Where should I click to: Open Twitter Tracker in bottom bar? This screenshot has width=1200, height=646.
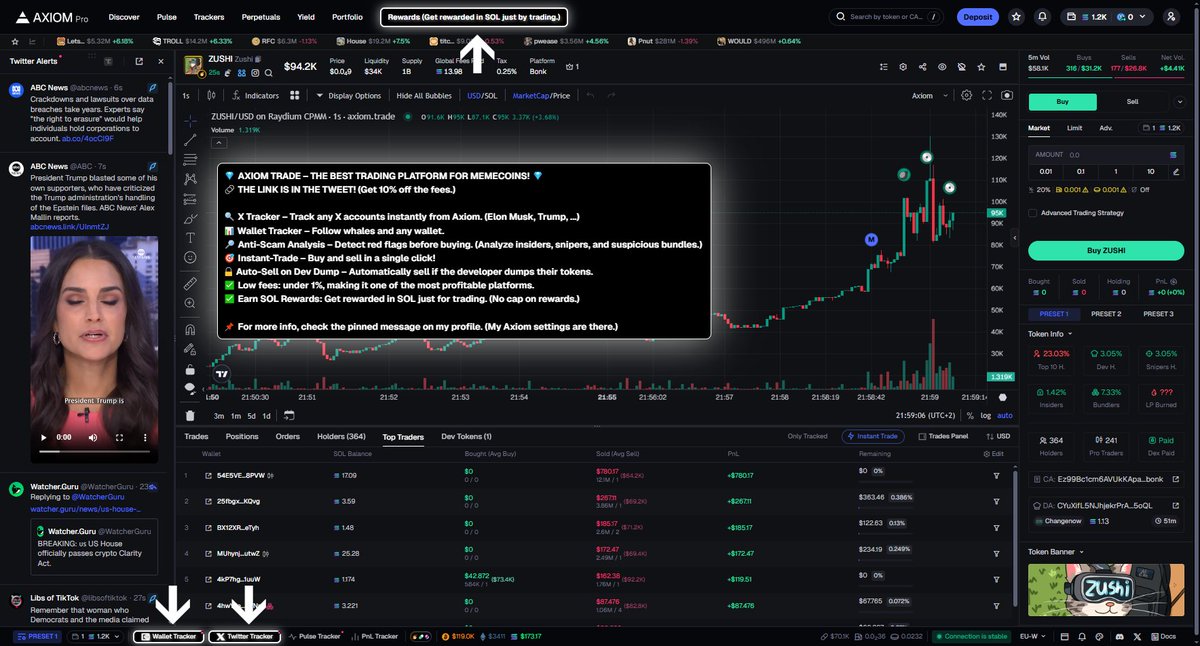(245, 636)
